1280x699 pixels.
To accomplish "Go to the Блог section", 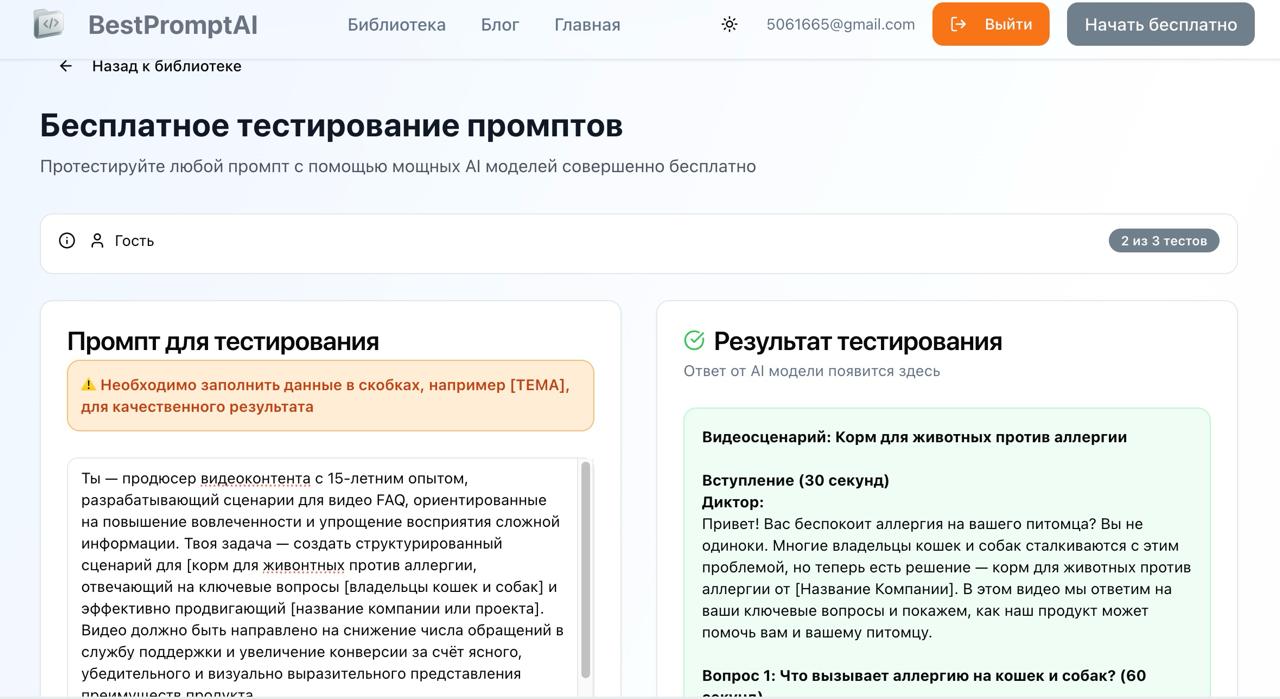I will point(500,24).
